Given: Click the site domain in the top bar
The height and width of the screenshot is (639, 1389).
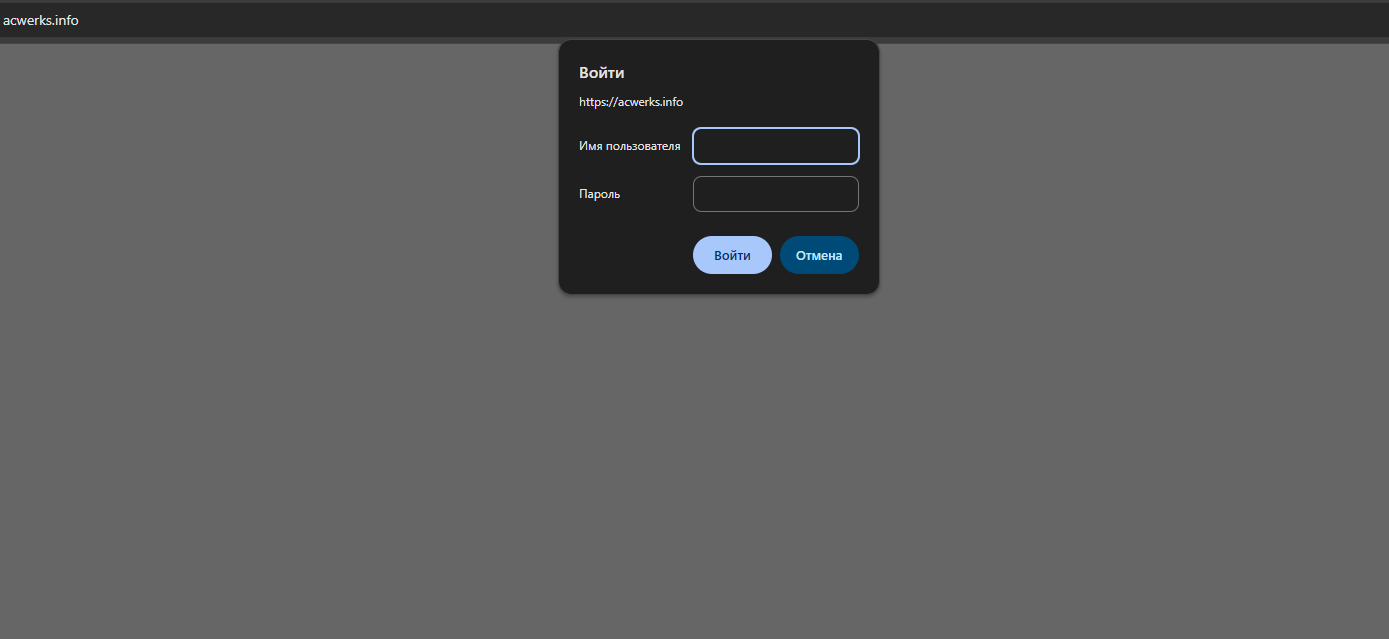Looking at the screenshot, I should pyautogui.click(x=41, y=20).
